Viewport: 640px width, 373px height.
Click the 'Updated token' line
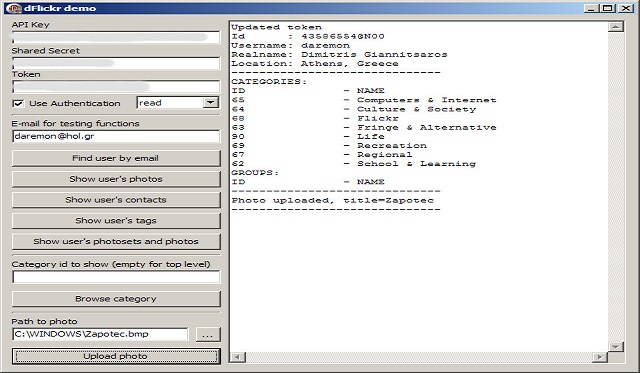coord(277,27)
